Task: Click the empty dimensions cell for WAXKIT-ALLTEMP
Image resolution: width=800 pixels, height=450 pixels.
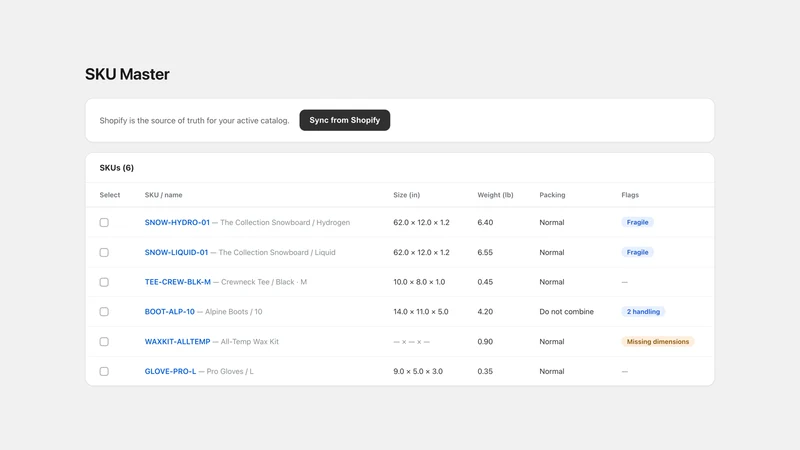Action: pyautogui.click(x=411, y=342)
